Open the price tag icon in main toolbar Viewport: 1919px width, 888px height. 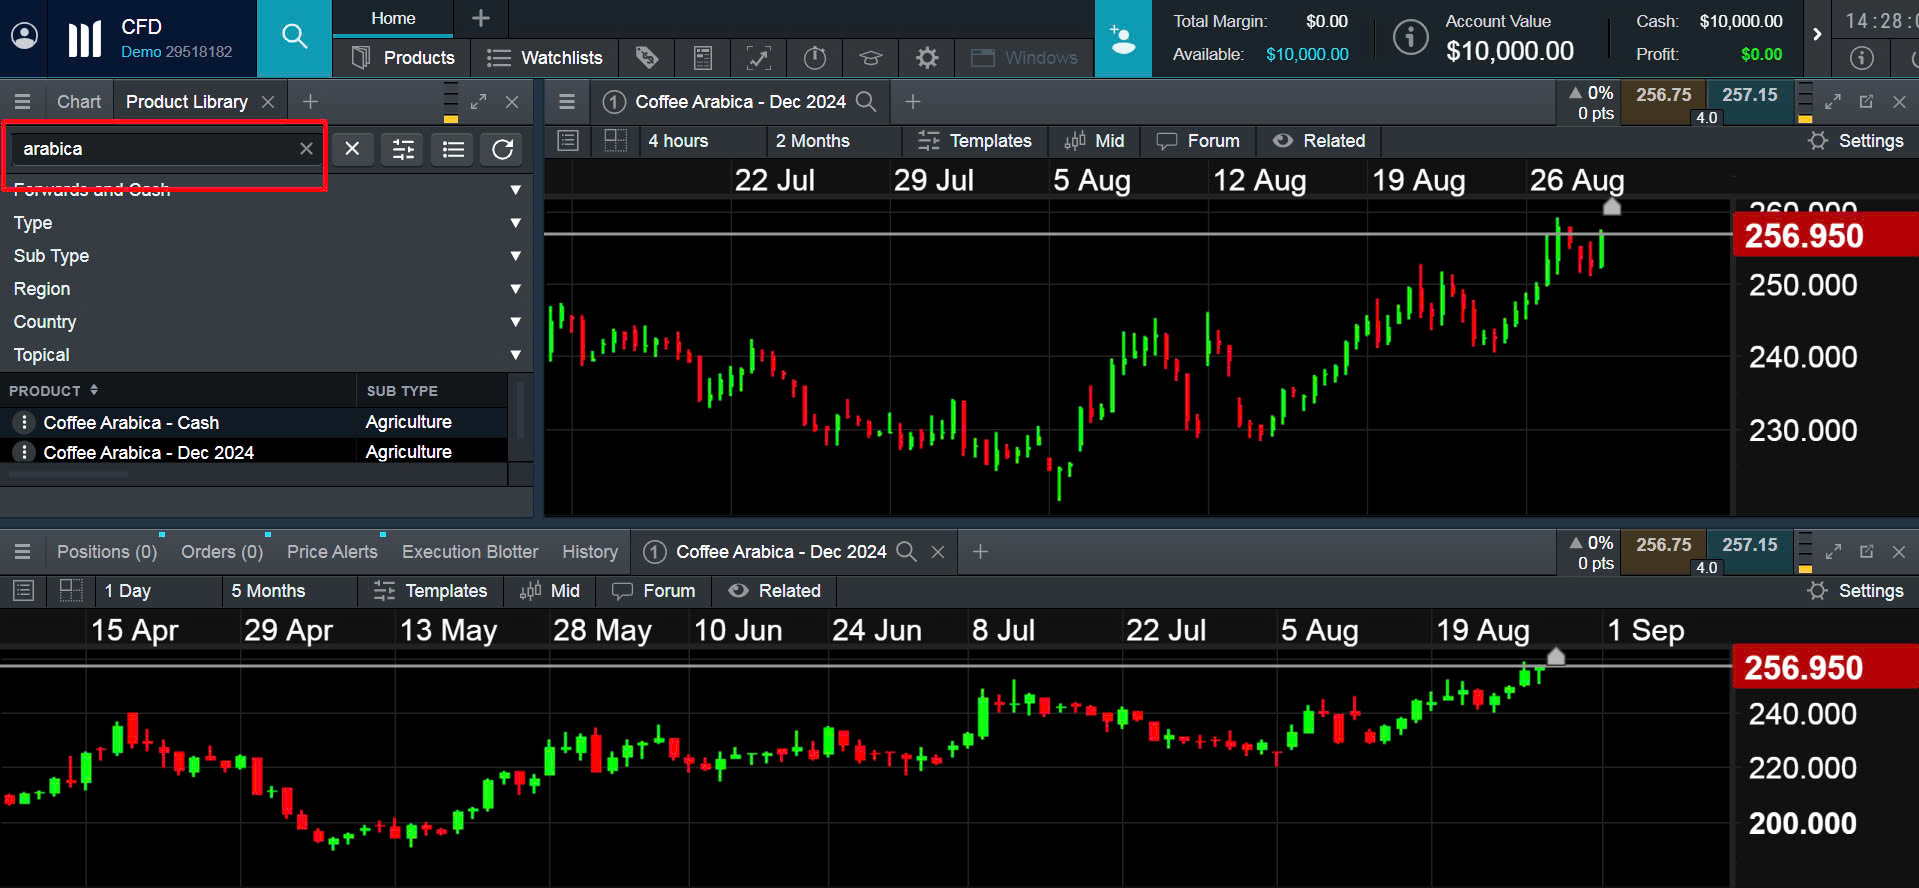point(647,58)
